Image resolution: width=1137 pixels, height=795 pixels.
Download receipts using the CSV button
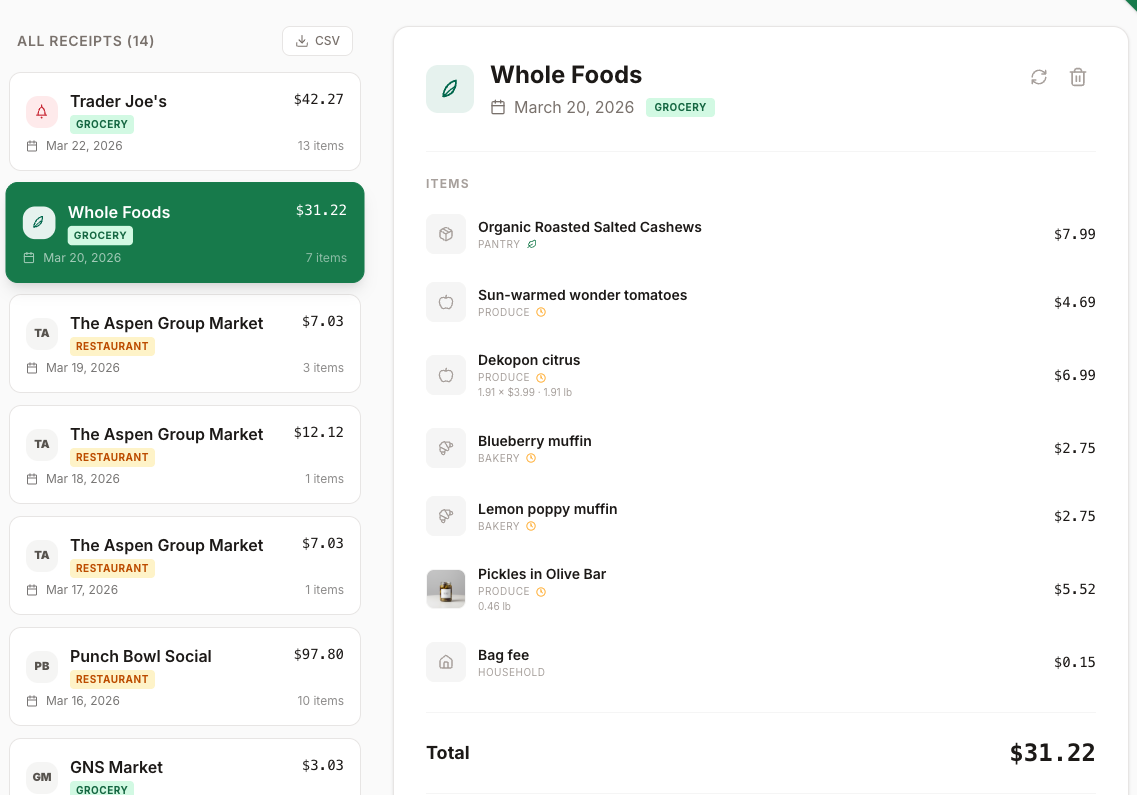(x=317, y=41)
